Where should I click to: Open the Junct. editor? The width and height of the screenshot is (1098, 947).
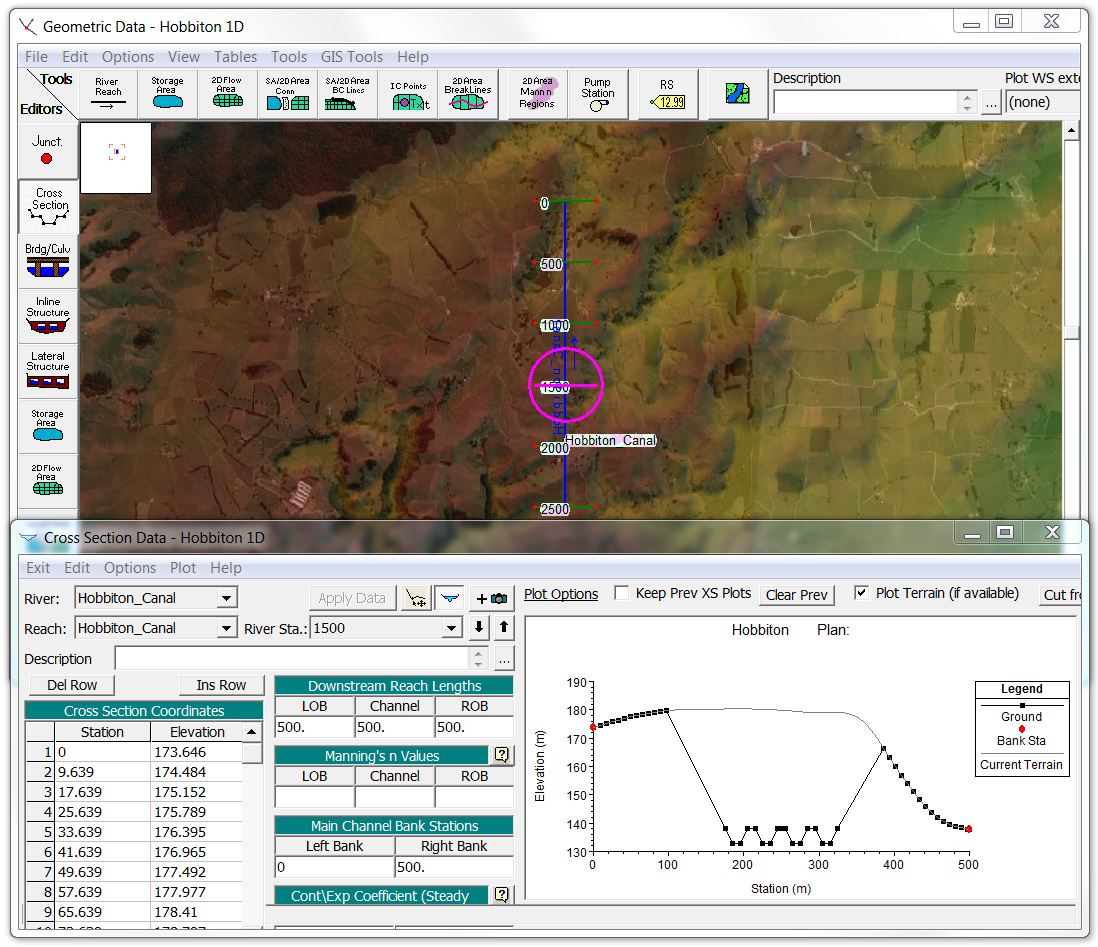click(x=47, y=150)
